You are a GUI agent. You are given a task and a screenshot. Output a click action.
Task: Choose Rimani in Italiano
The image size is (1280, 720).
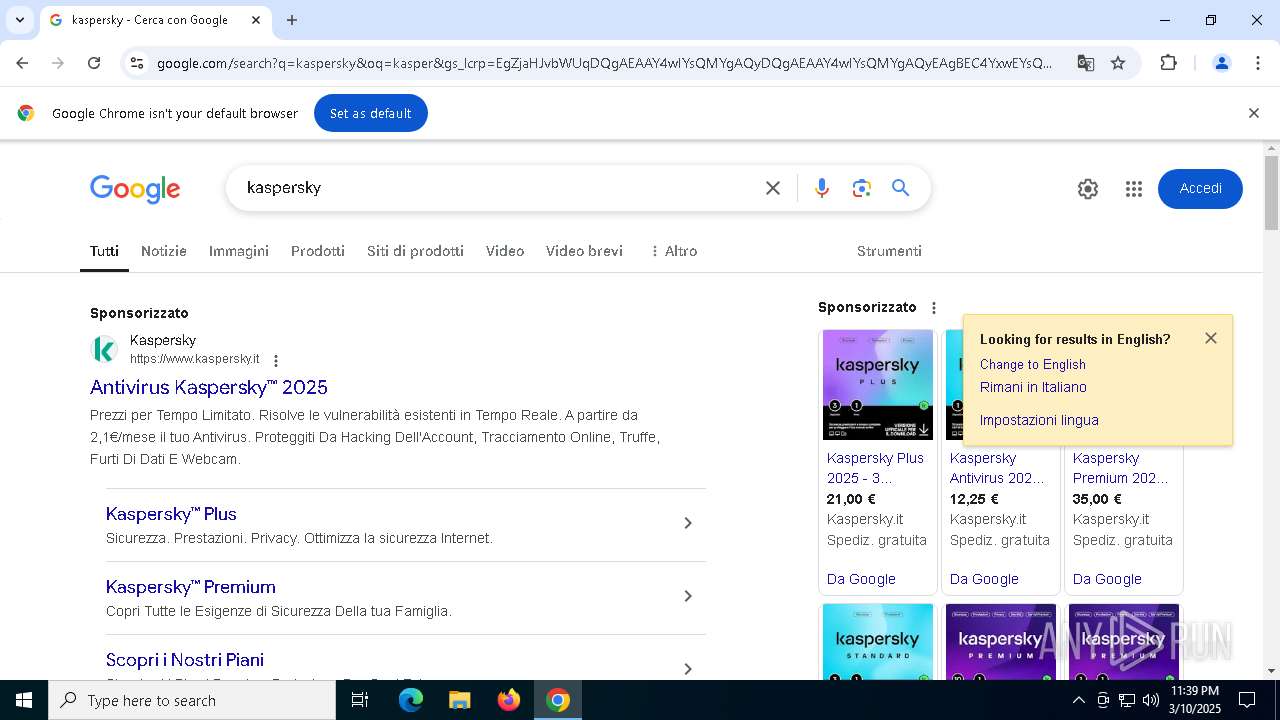coord(1033,387)
